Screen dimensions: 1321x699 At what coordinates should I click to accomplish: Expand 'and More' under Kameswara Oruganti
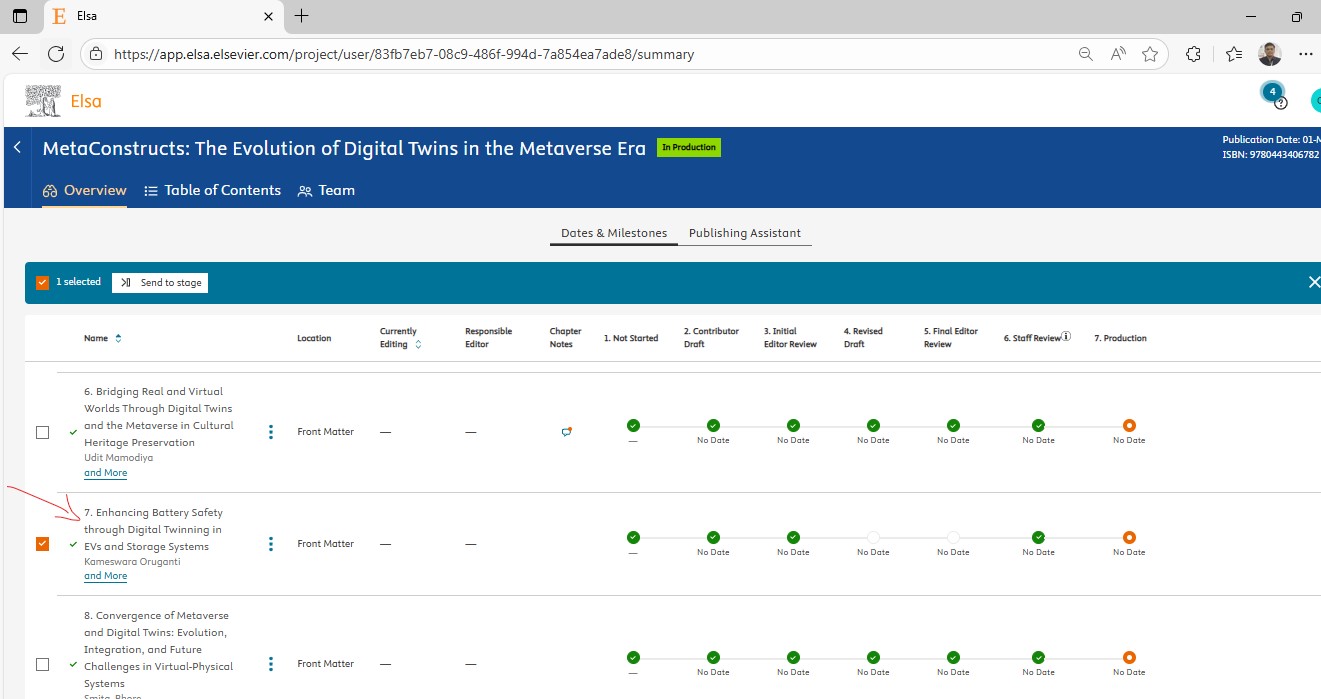tap(105, 576)
